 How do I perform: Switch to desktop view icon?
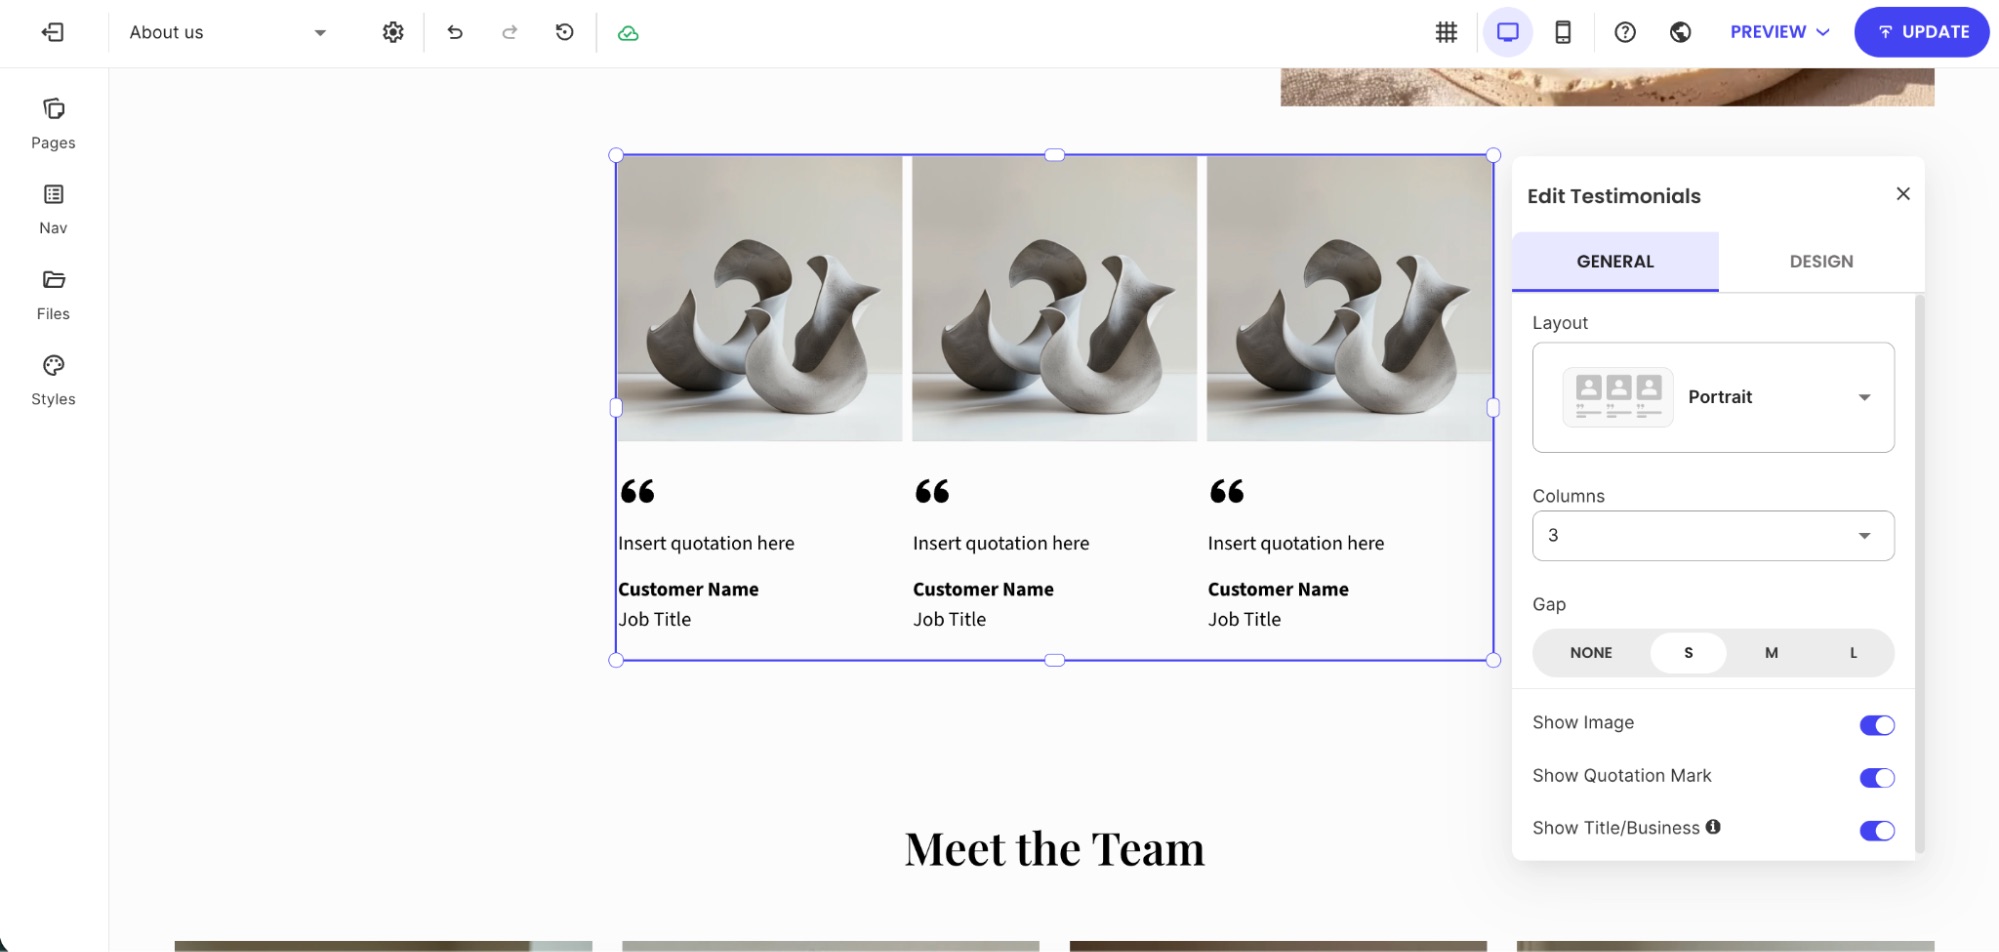coord(1508,32)
